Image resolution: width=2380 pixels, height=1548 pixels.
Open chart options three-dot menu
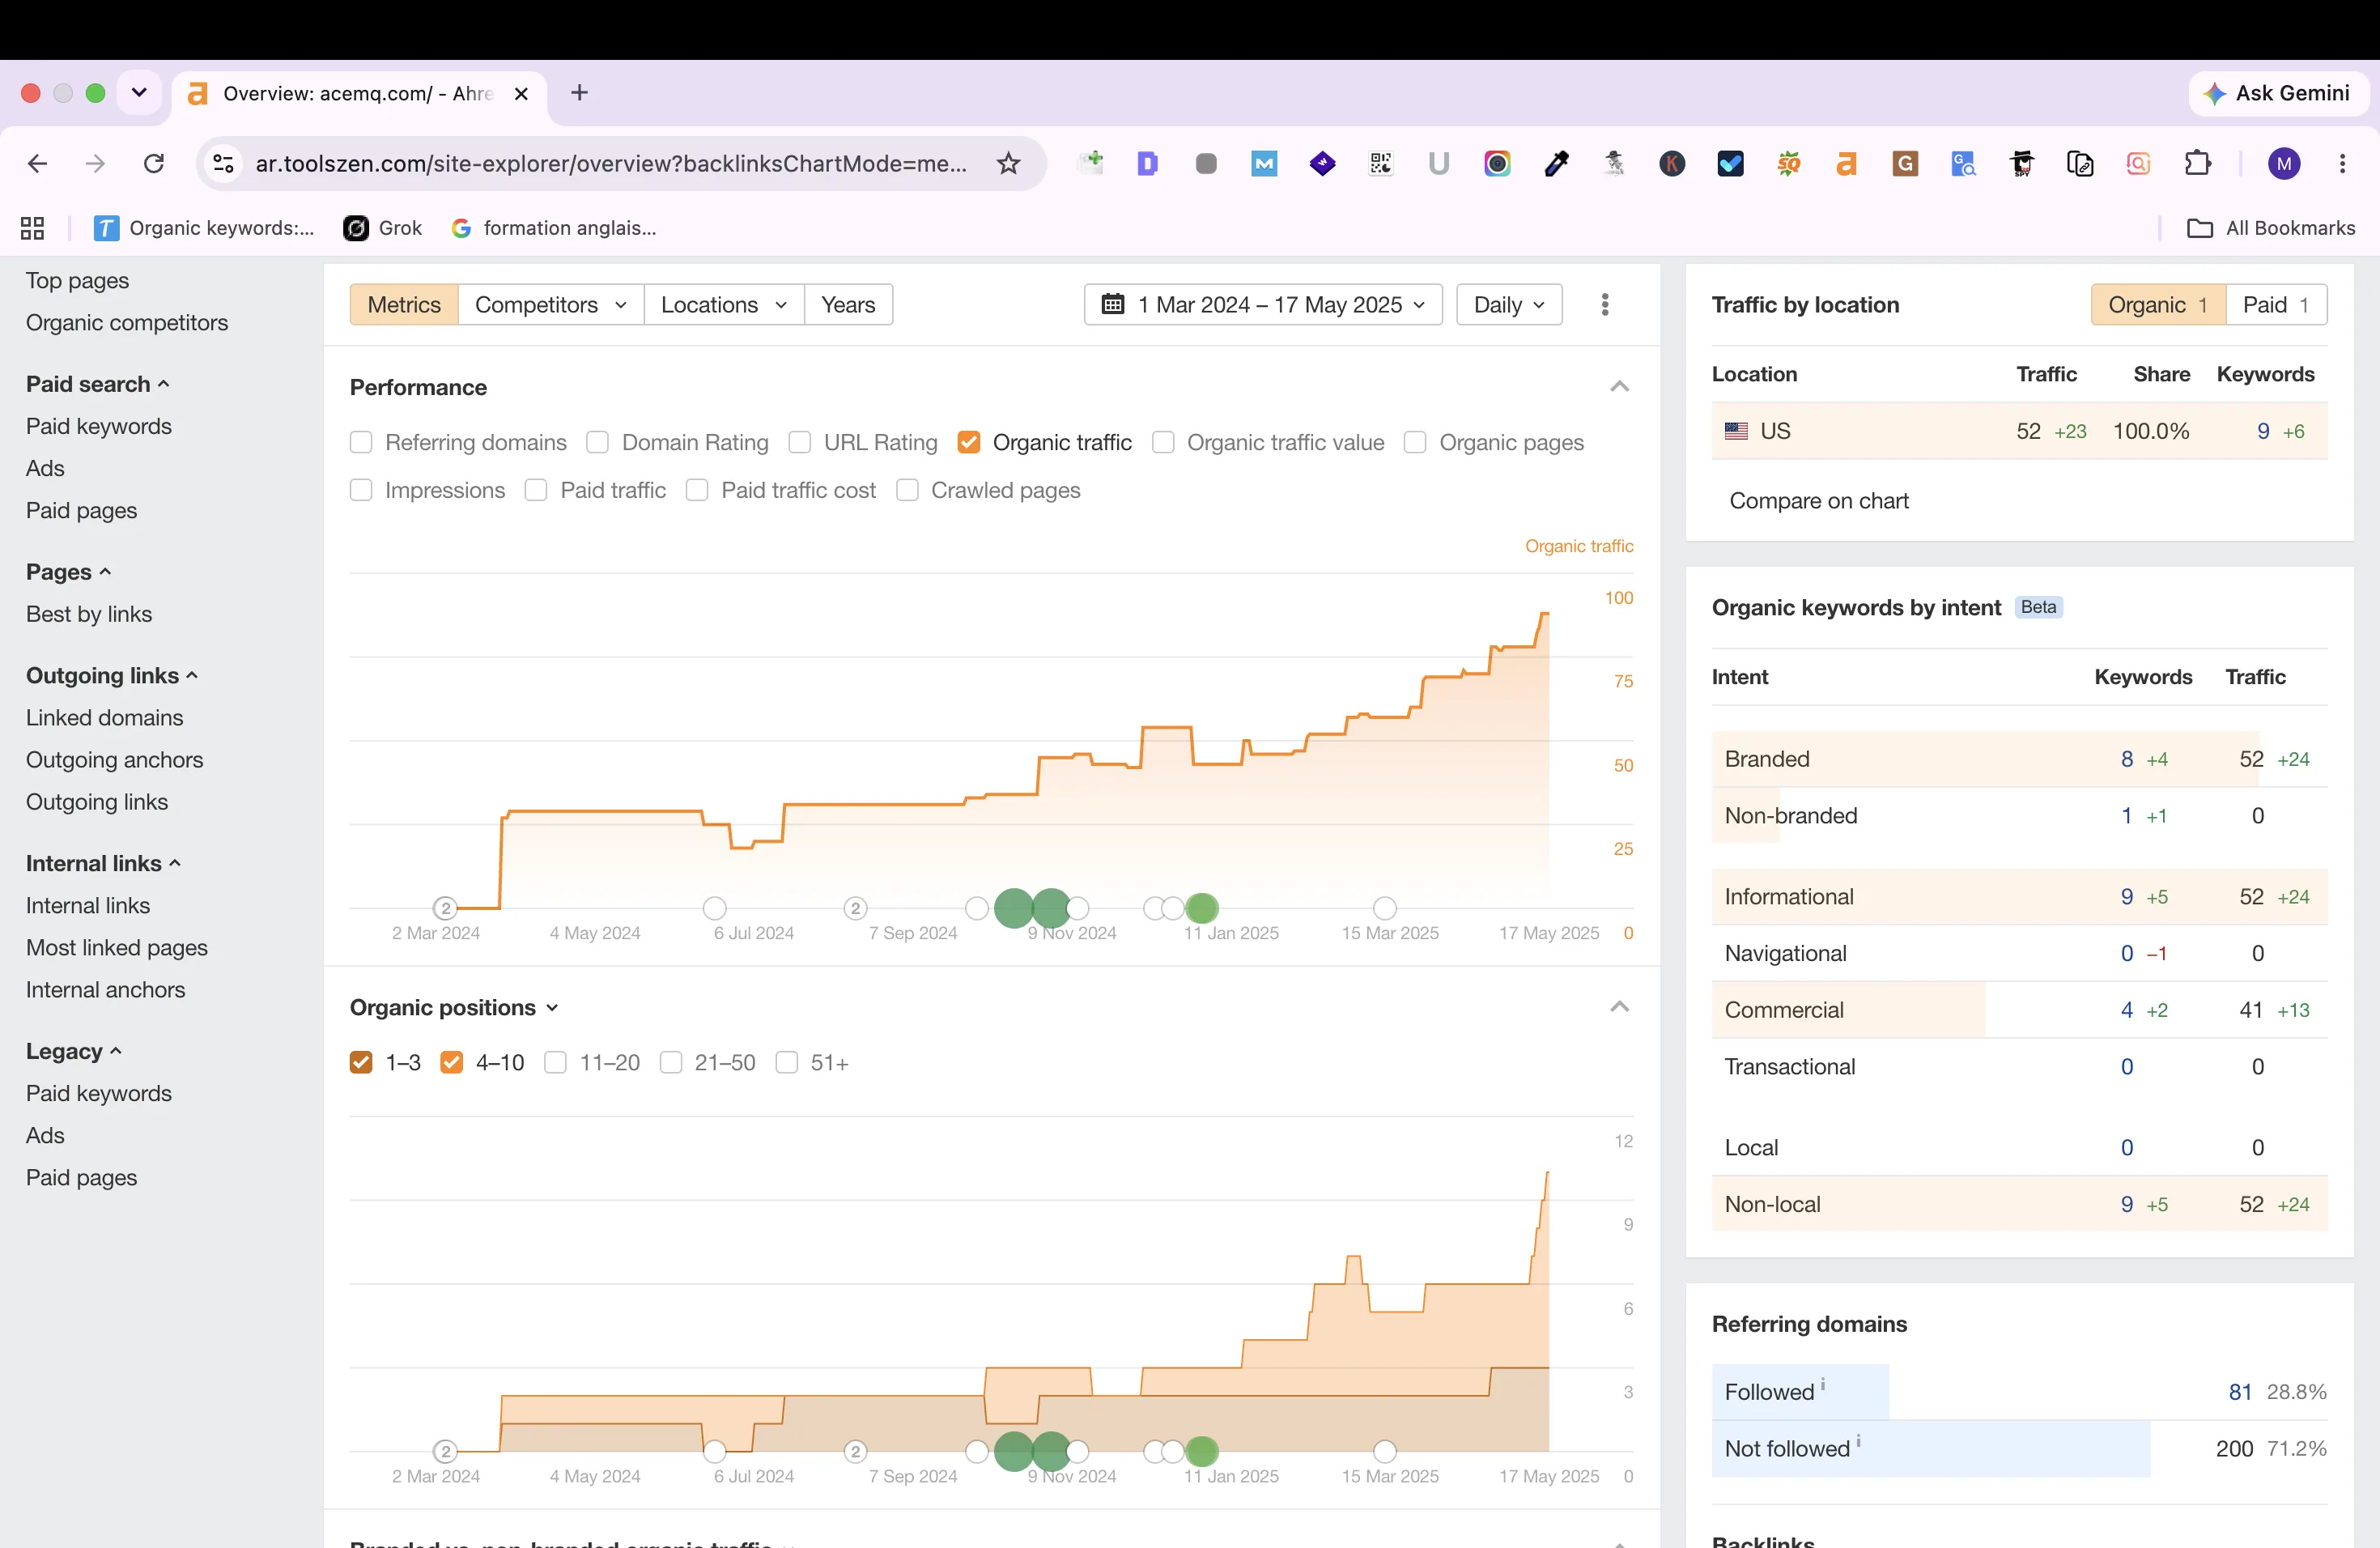pos(1605,304)
